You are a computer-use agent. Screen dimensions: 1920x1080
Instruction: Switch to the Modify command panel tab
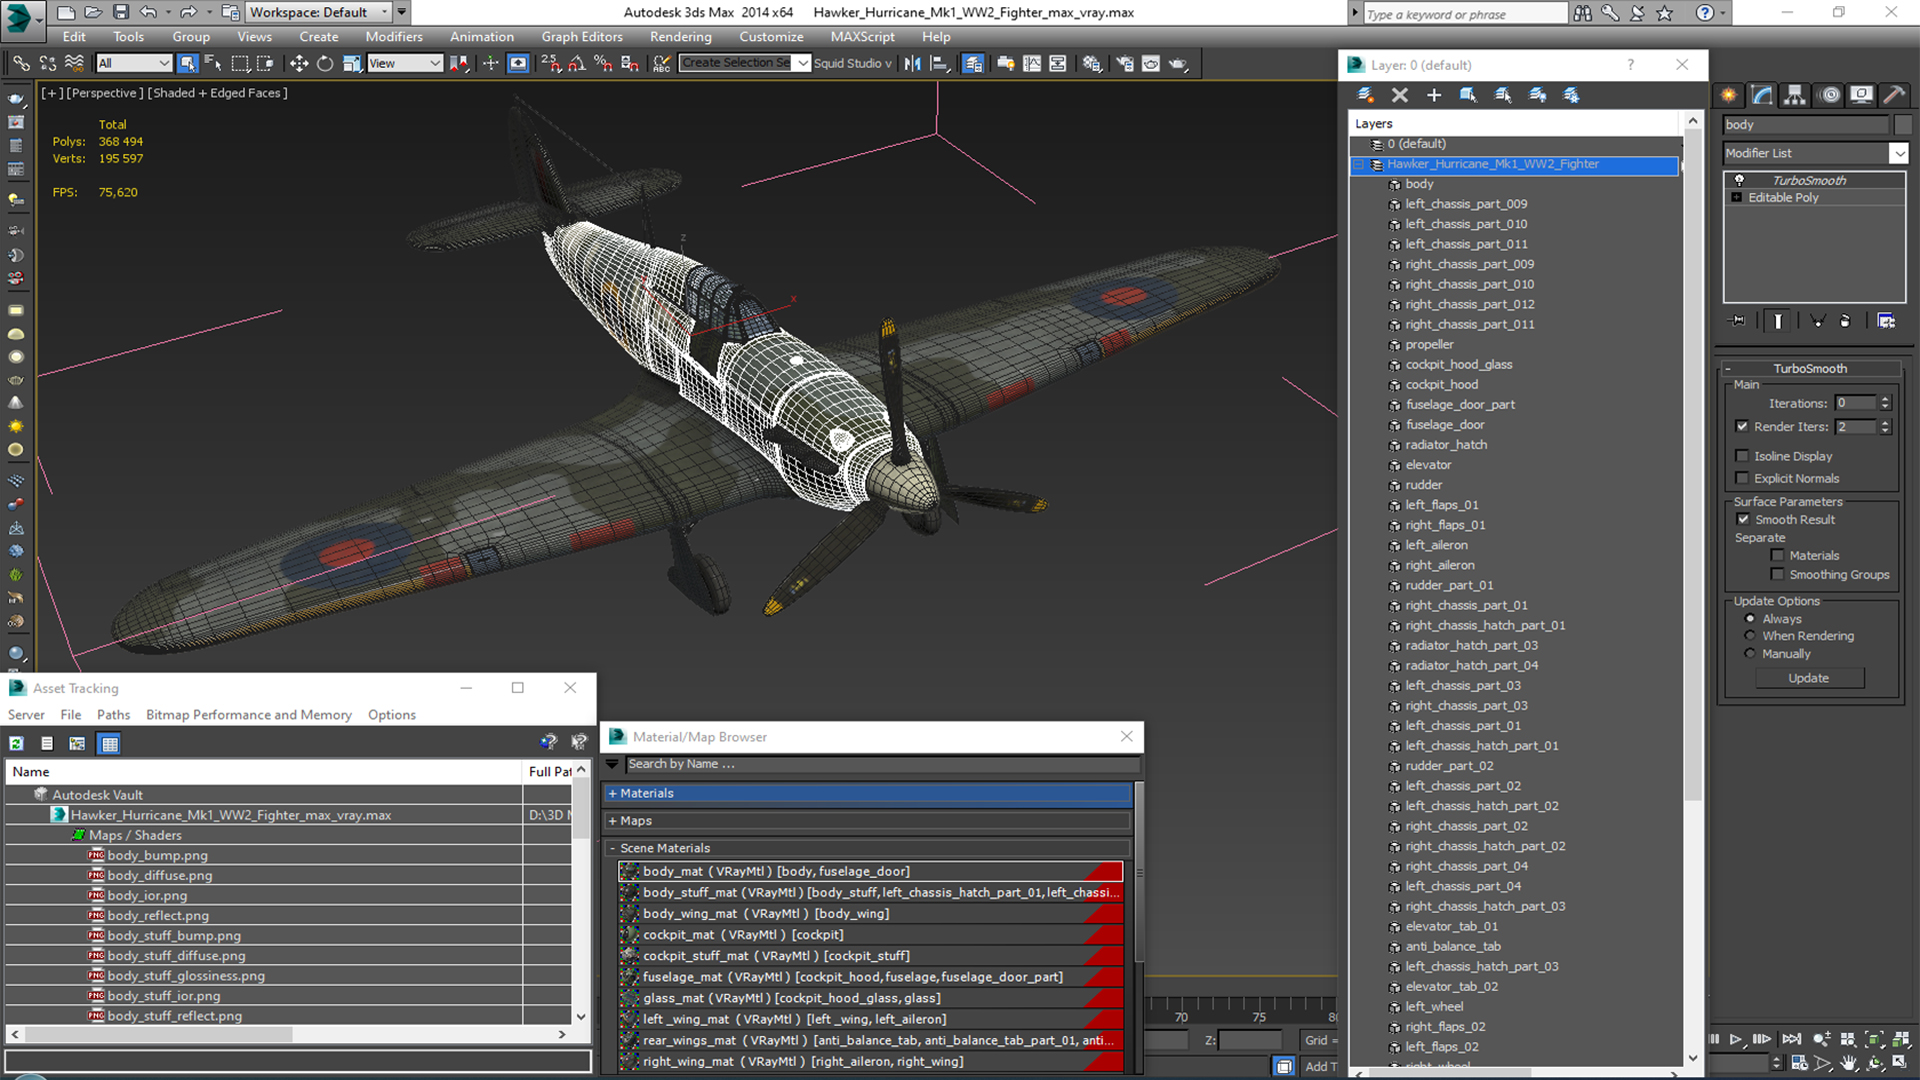tap(1762, 95)
